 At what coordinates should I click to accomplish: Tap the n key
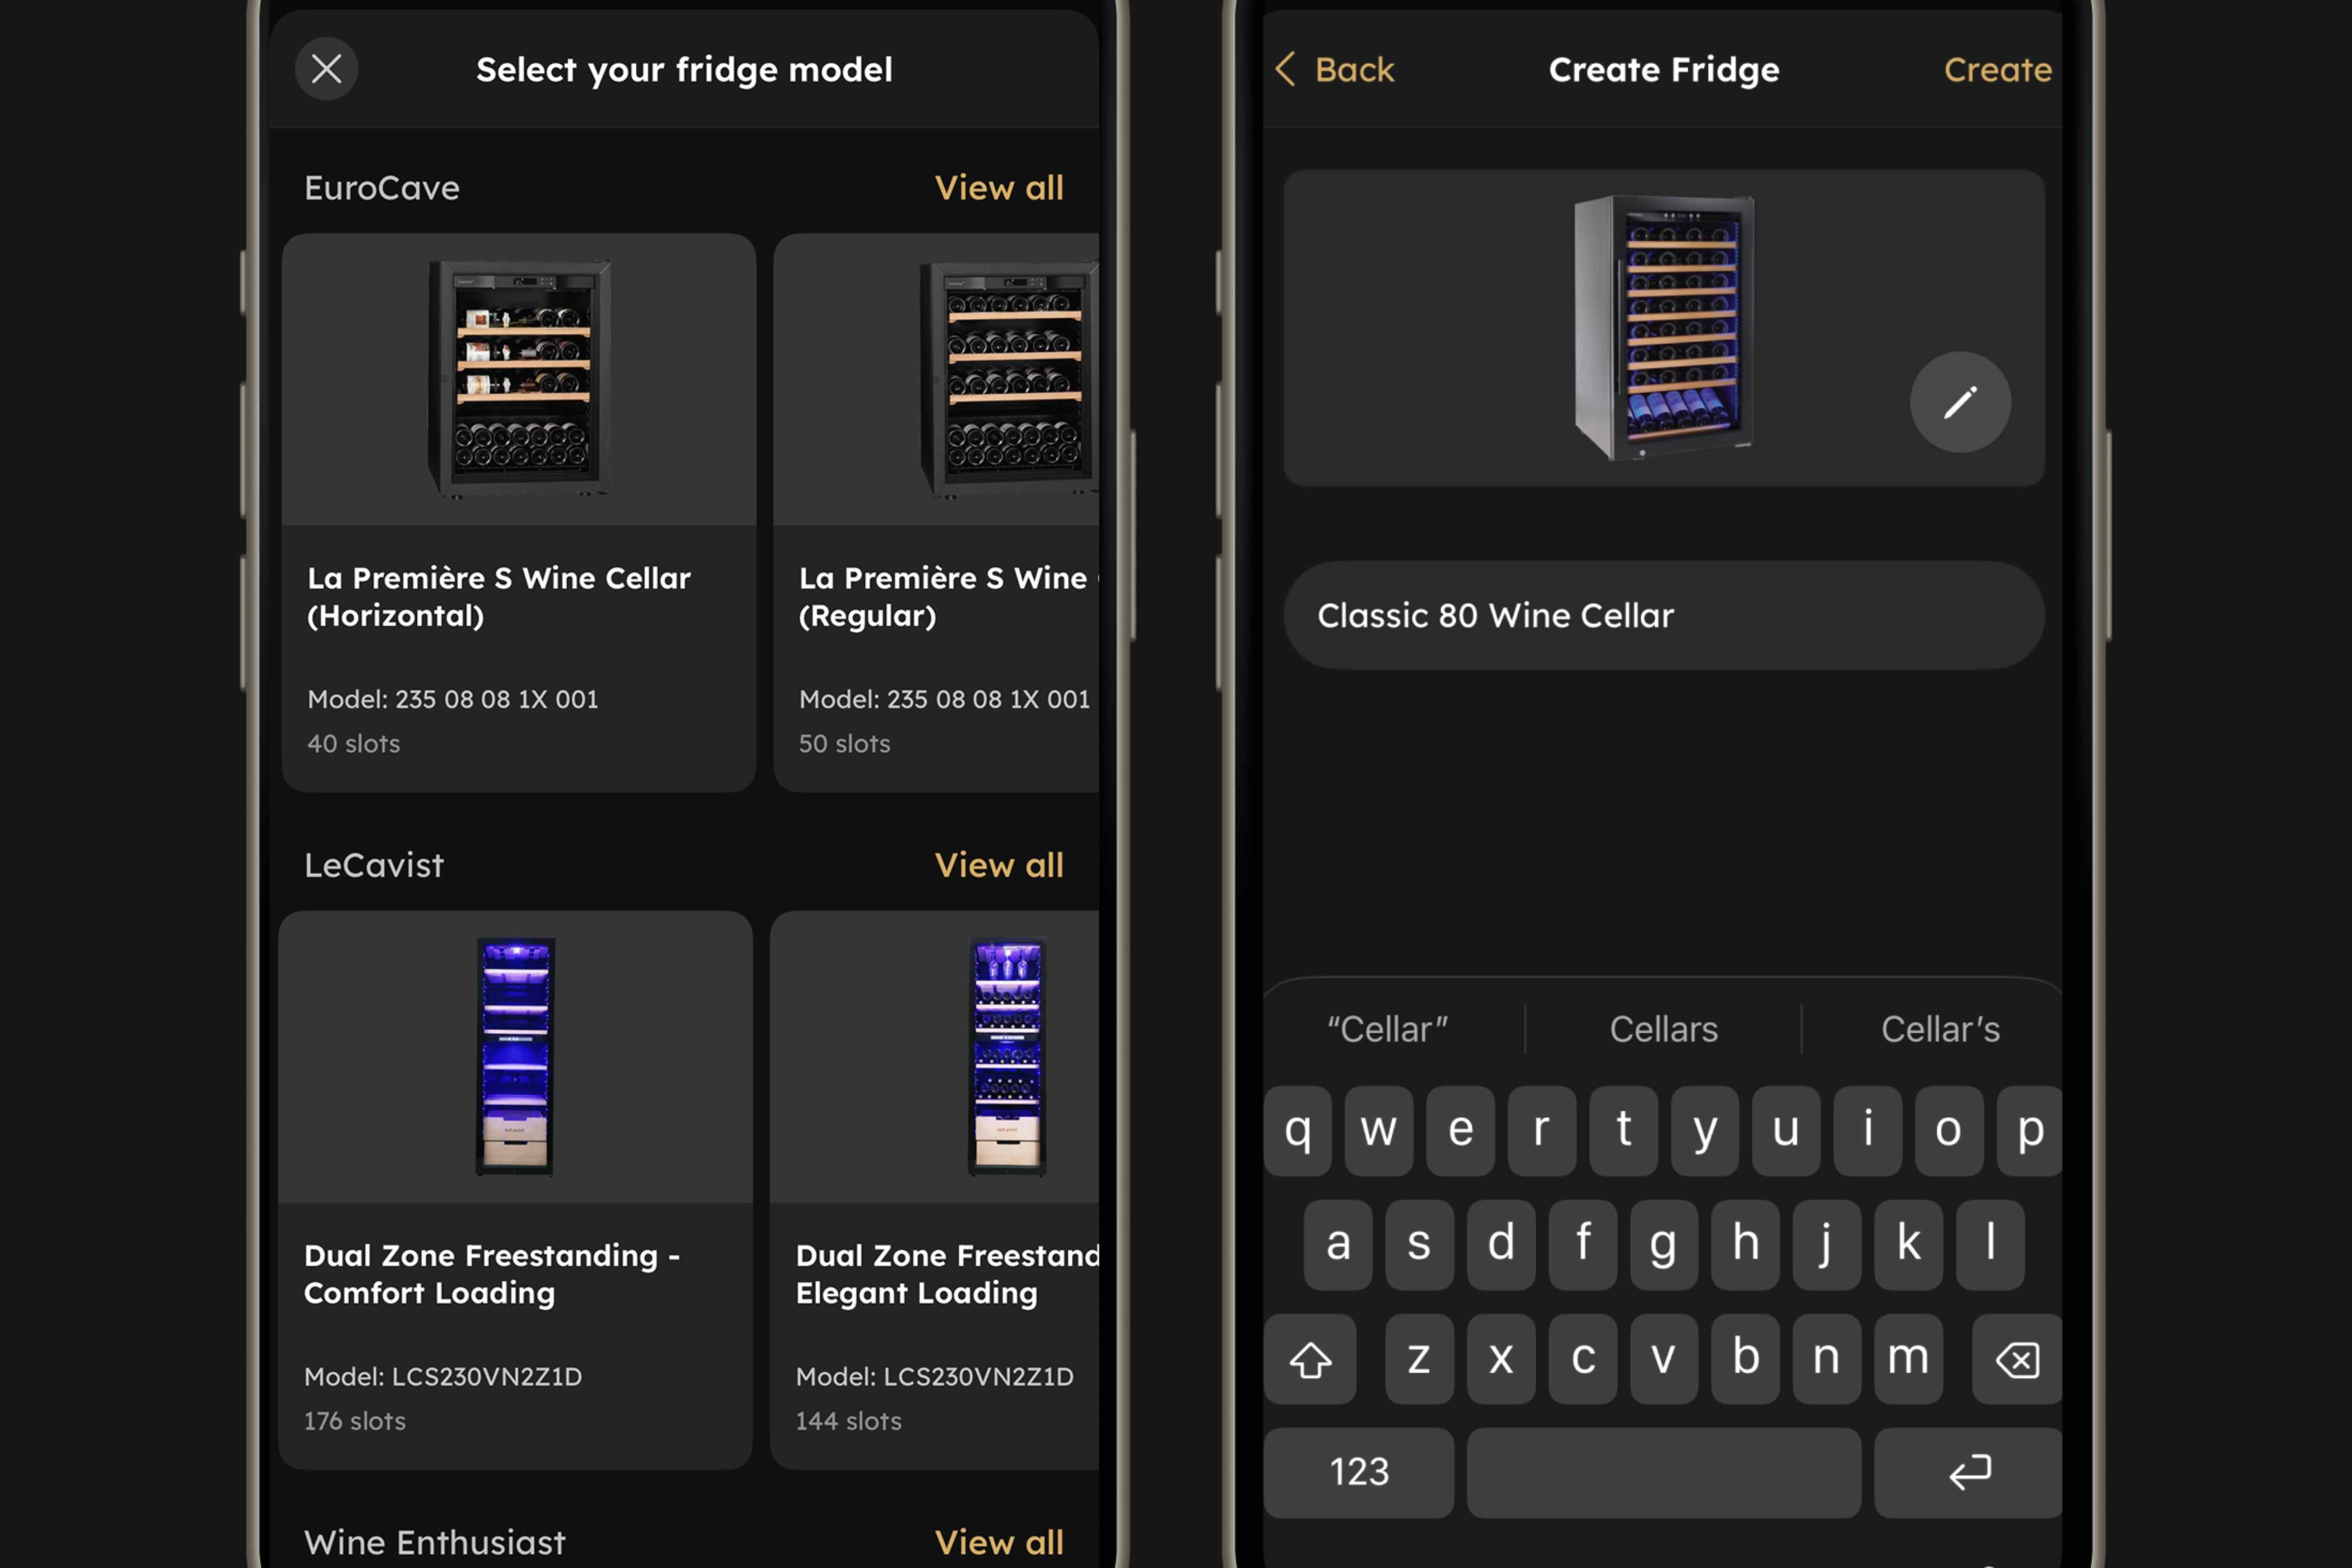coord(1827,1359)
